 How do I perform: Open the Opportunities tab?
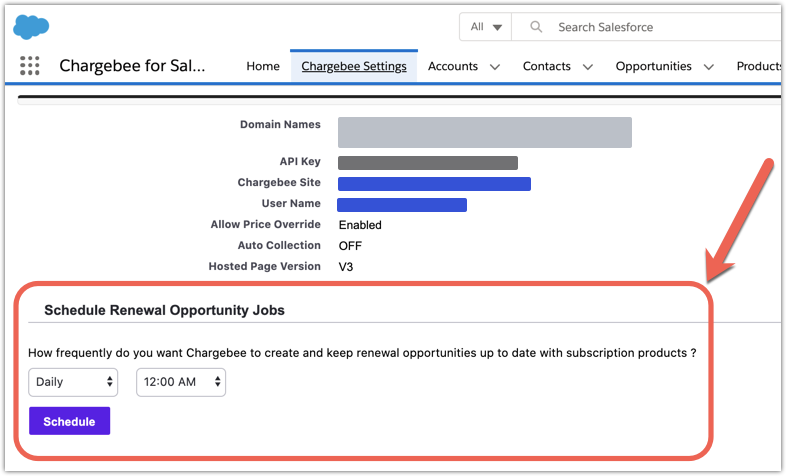(653, 66)
